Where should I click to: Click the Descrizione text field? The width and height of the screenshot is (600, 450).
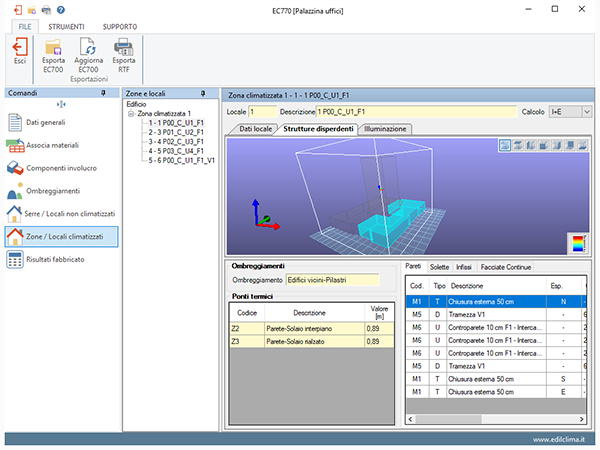click(416, 112)
